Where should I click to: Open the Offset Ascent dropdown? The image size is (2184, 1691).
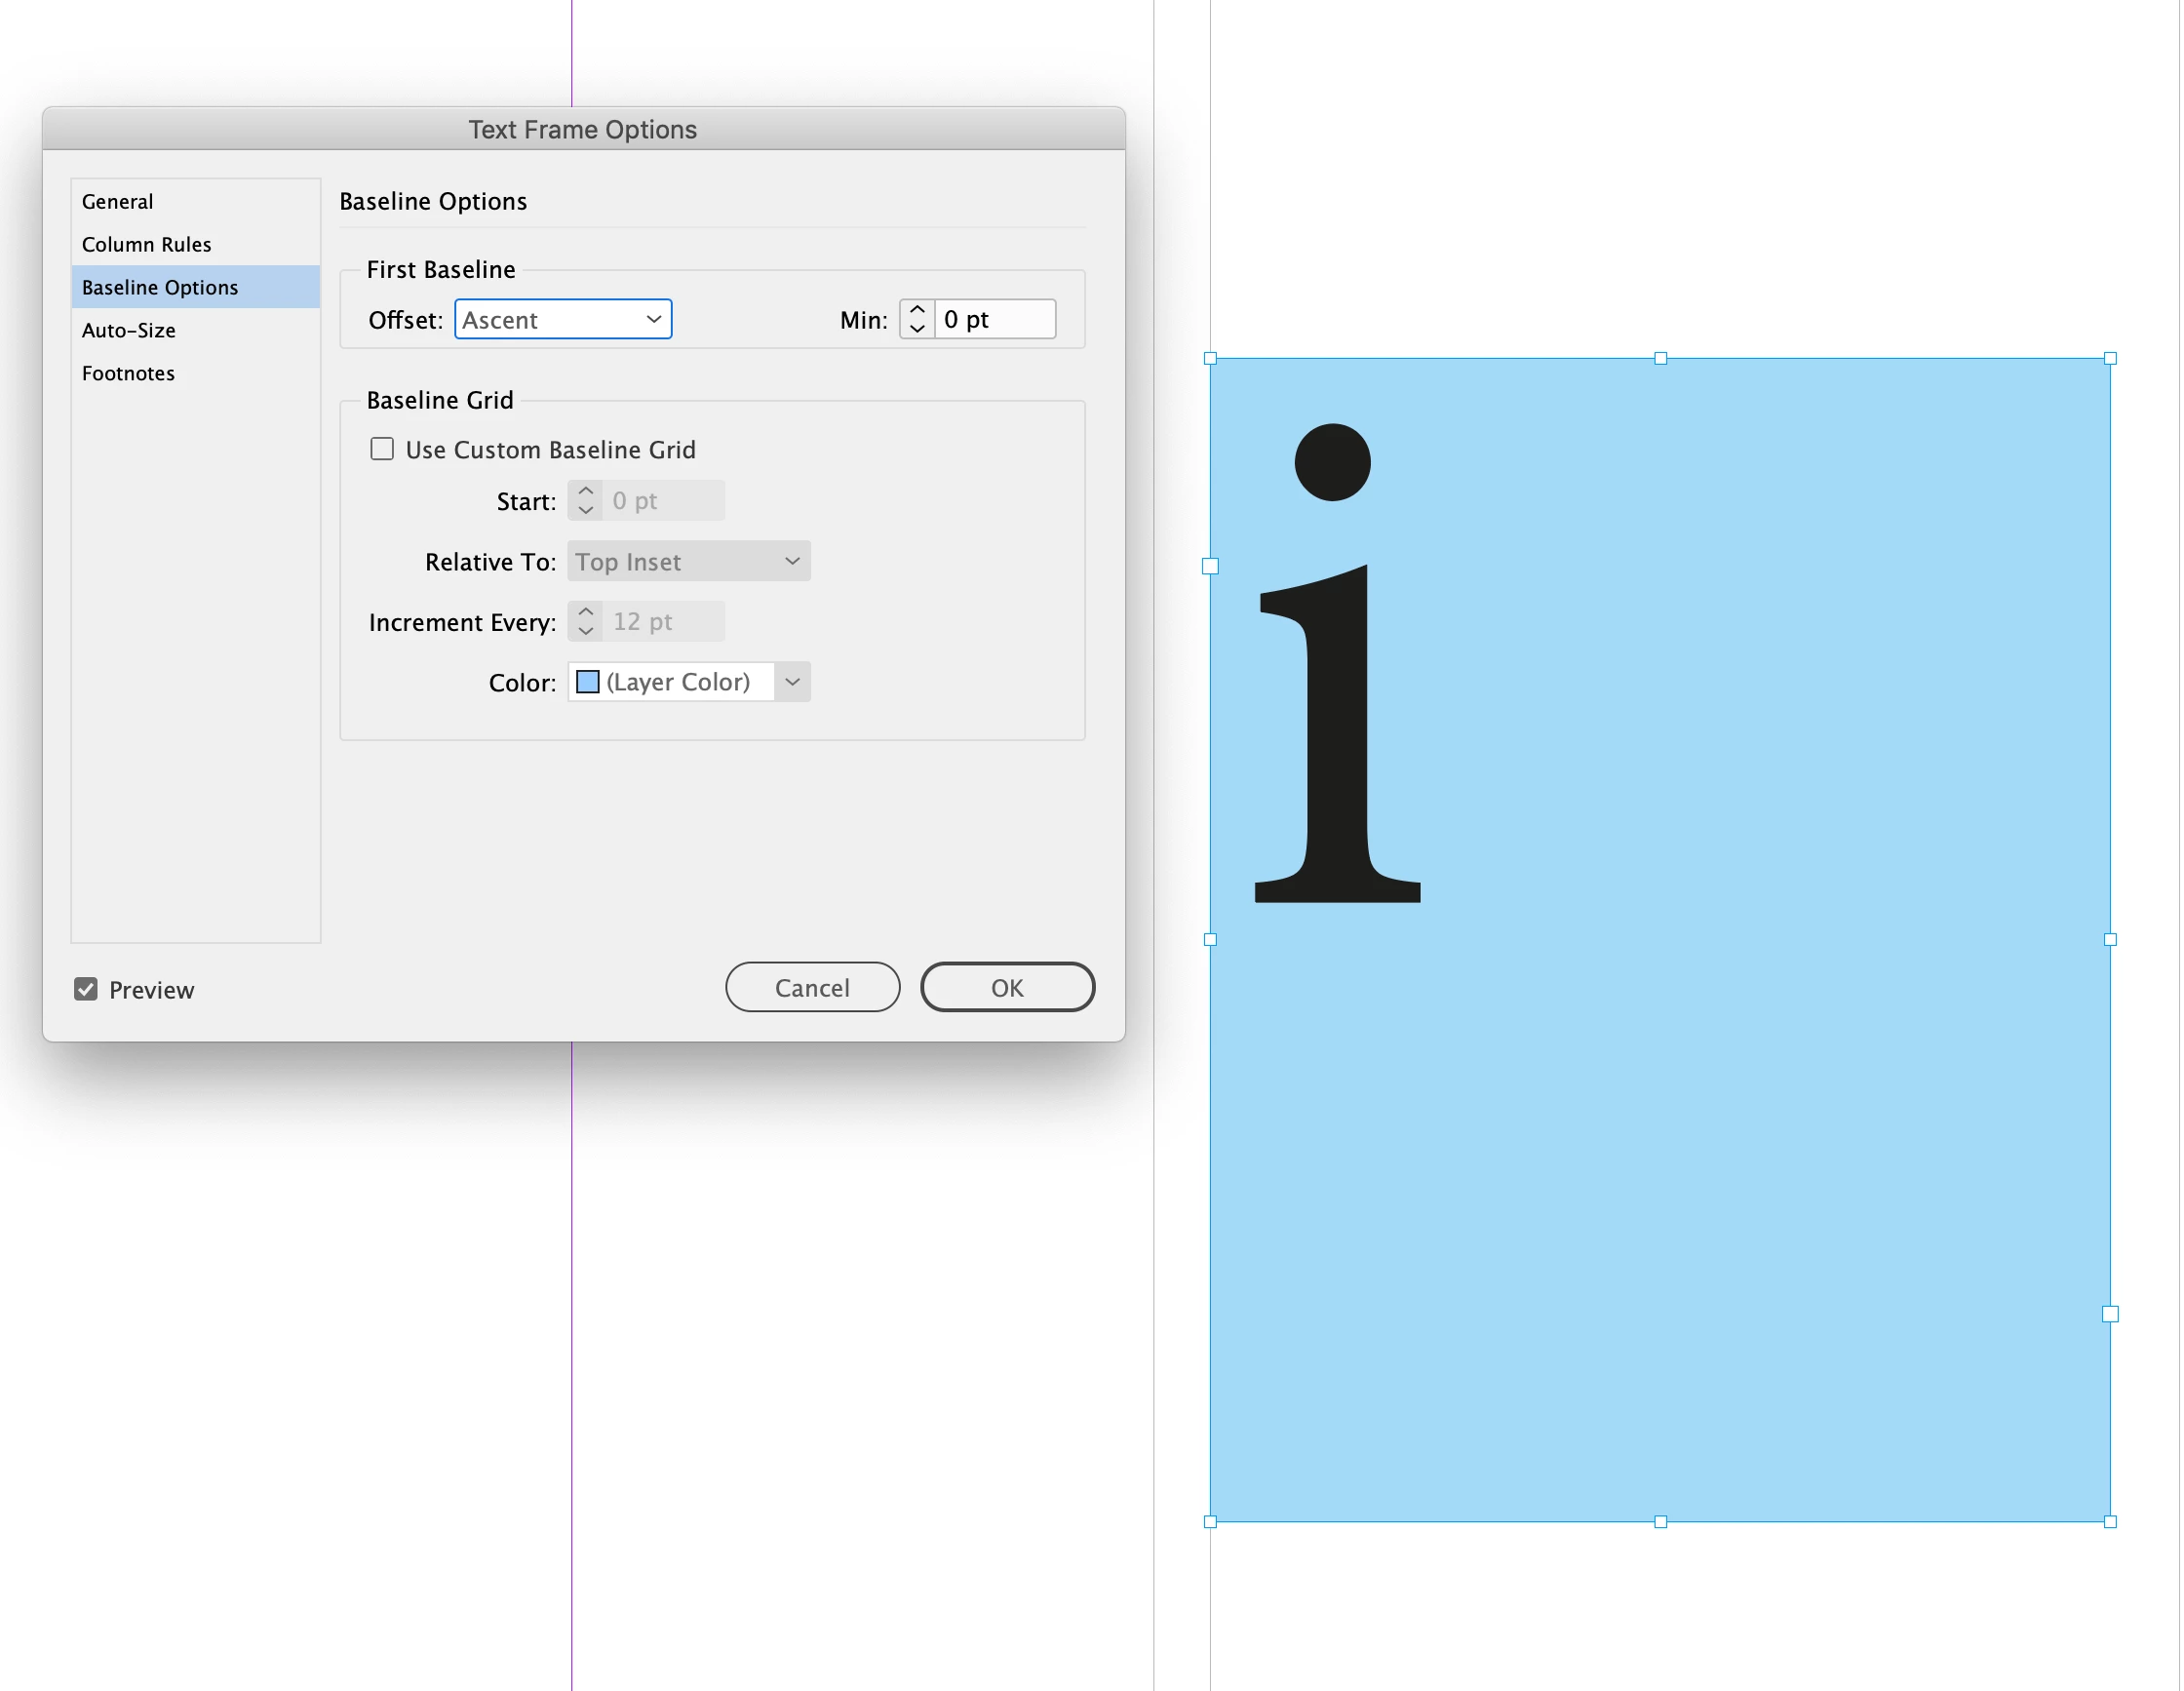[563, 320]
